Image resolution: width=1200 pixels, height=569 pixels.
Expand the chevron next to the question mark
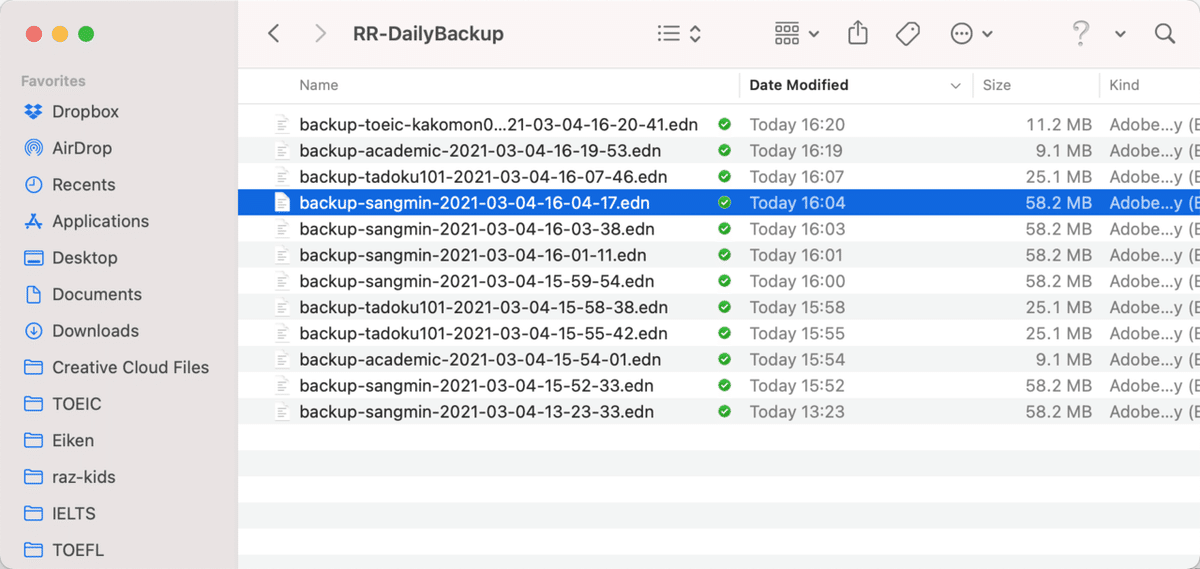click(1120, 34)
